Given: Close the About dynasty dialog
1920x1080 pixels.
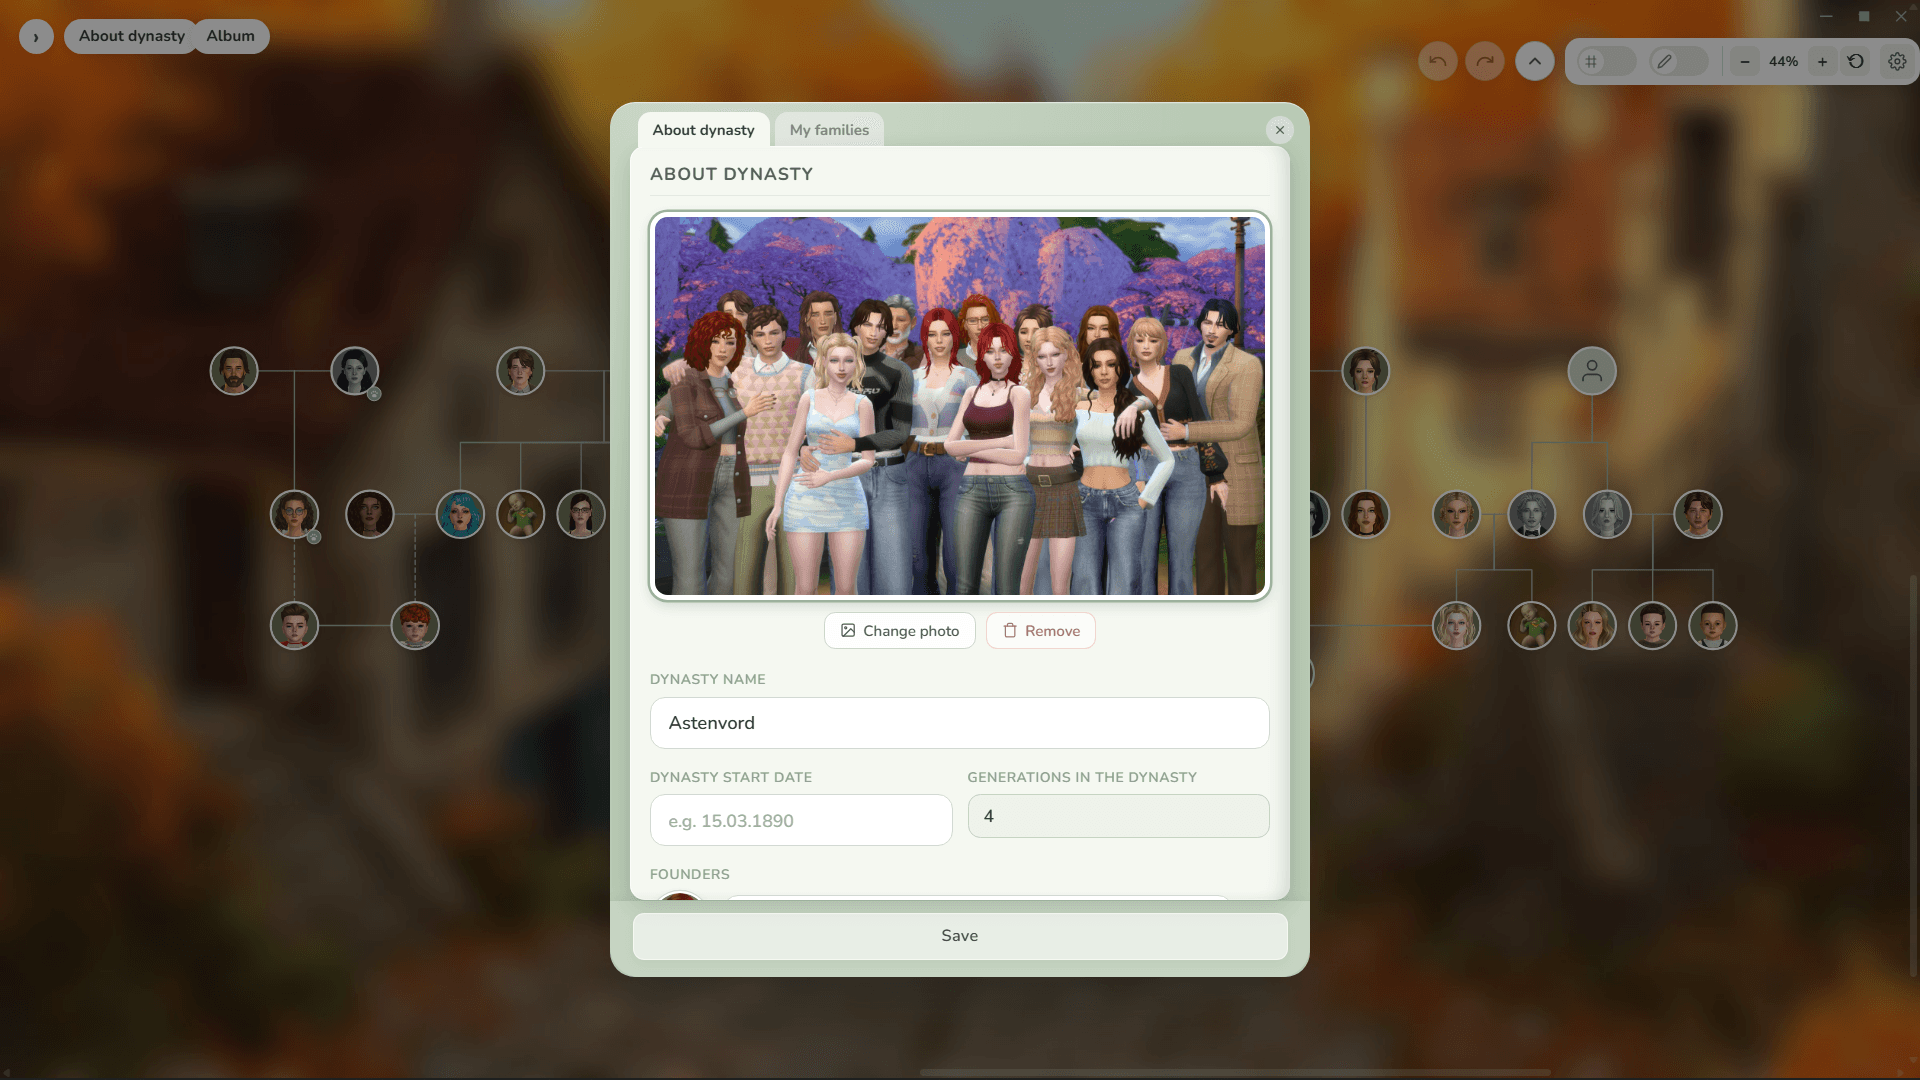Looking at the screenshot, I should point(1280,130).
